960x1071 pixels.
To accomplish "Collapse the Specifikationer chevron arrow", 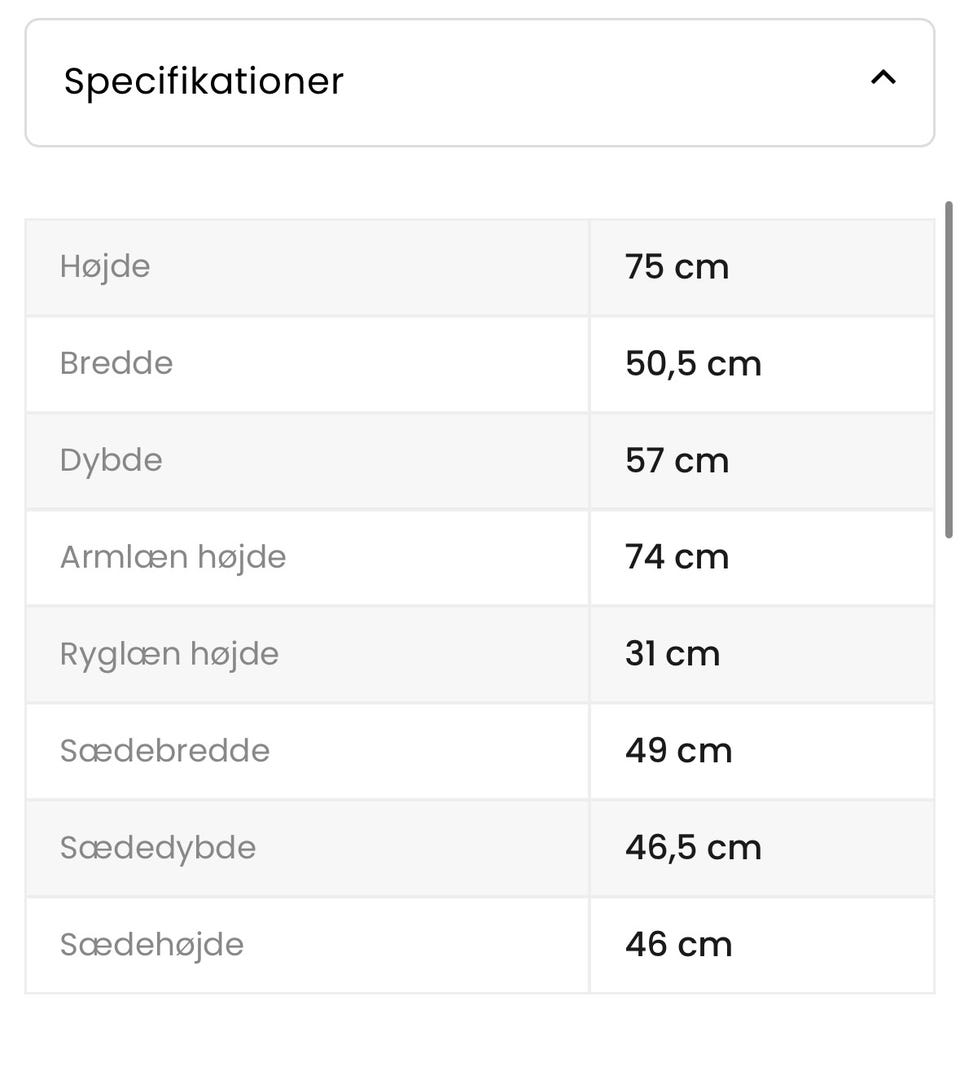I will coord(883,77).
